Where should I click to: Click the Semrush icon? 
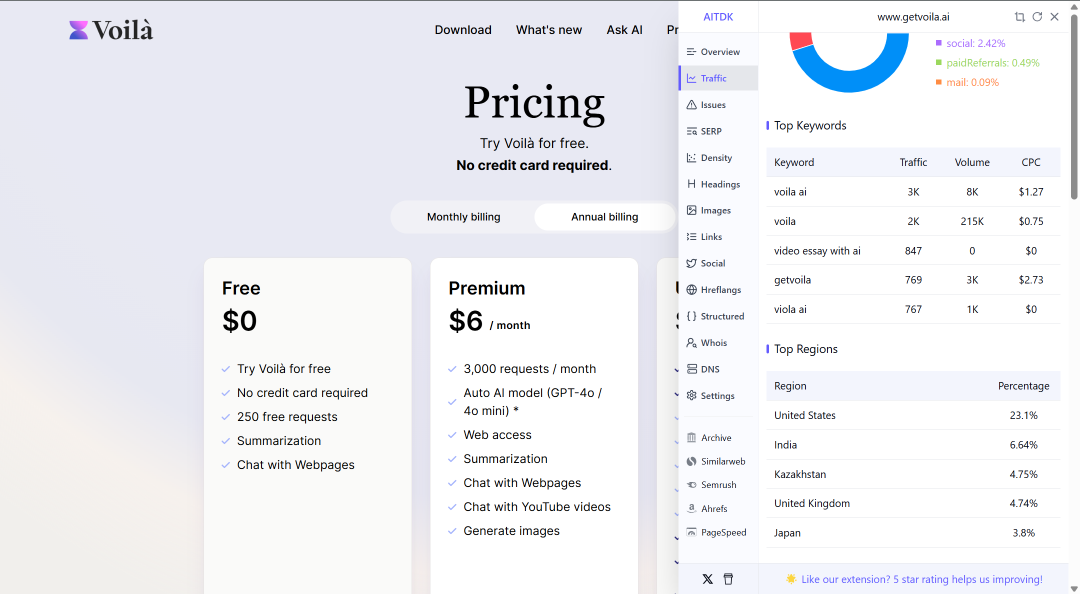pos(692,485)
